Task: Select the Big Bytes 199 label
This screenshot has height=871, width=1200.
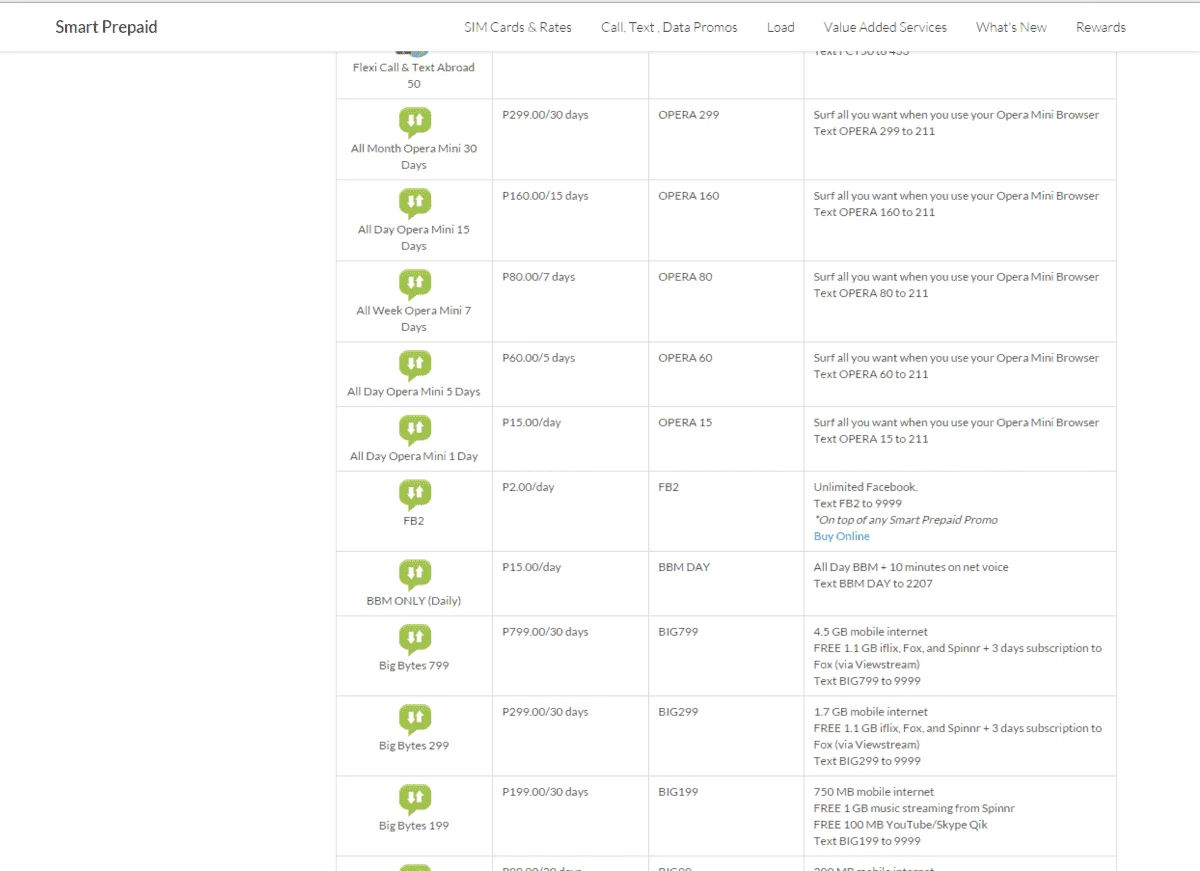Action: coord(414,825)
